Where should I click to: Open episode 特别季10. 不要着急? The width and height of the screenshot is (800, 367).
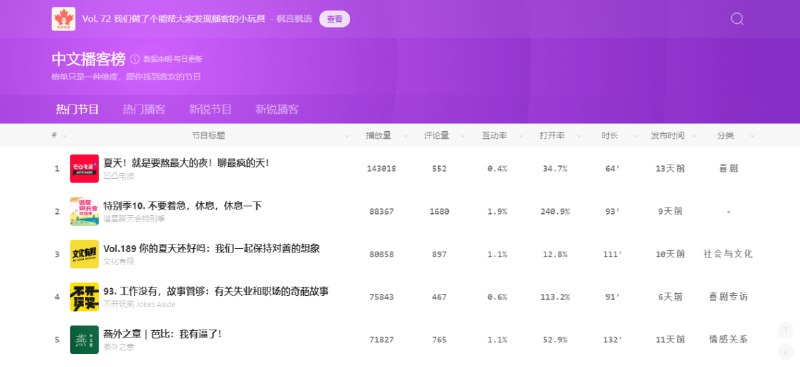pyautogui.click(x=183, y=206)
